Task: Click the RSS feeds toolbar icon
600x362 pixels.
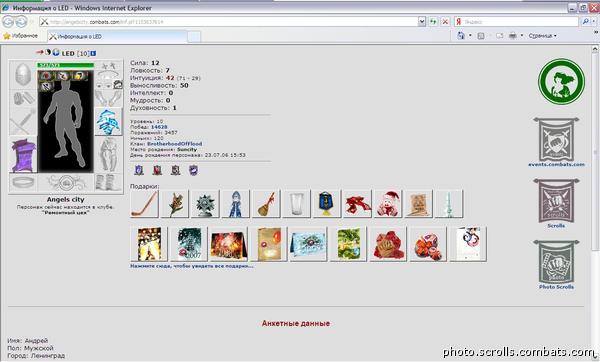Action: point(481,36)
